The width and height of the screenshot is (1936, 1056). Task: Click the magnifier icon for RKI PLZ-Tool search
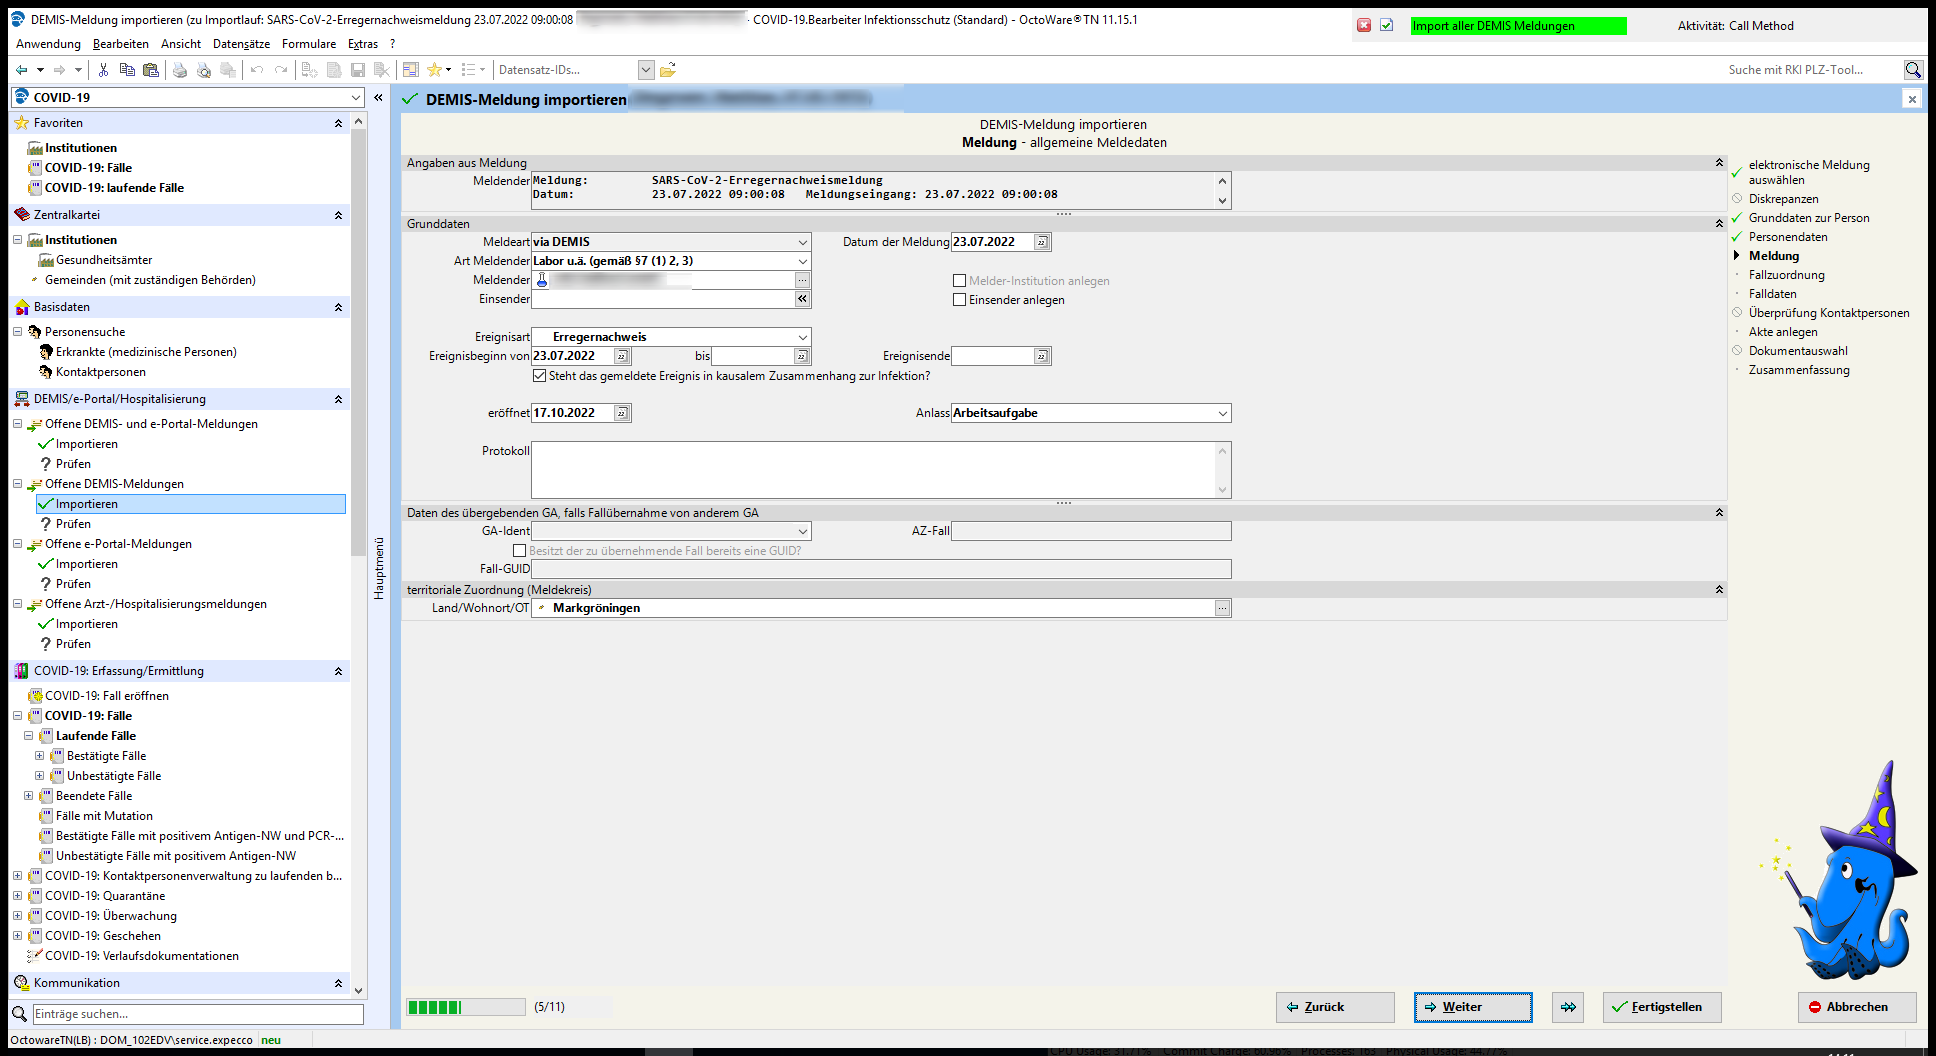pyautogui.click(x=1912, y=70)
